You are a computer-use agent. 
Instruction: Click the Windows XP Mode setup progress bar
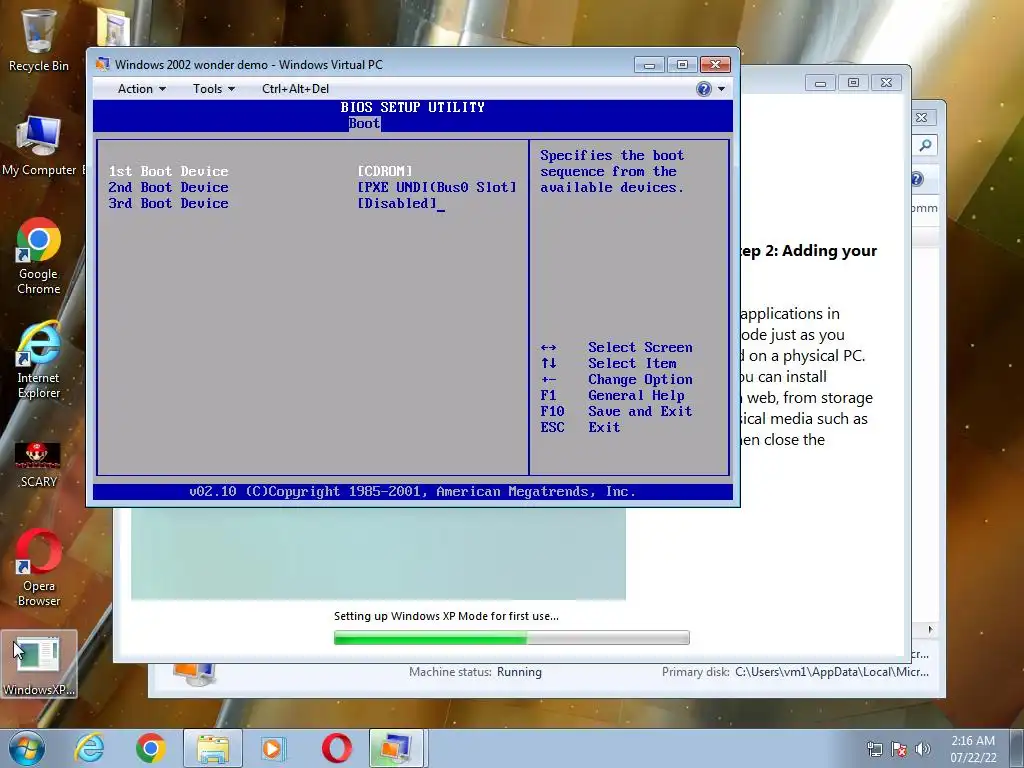click(x=511, y=637)
